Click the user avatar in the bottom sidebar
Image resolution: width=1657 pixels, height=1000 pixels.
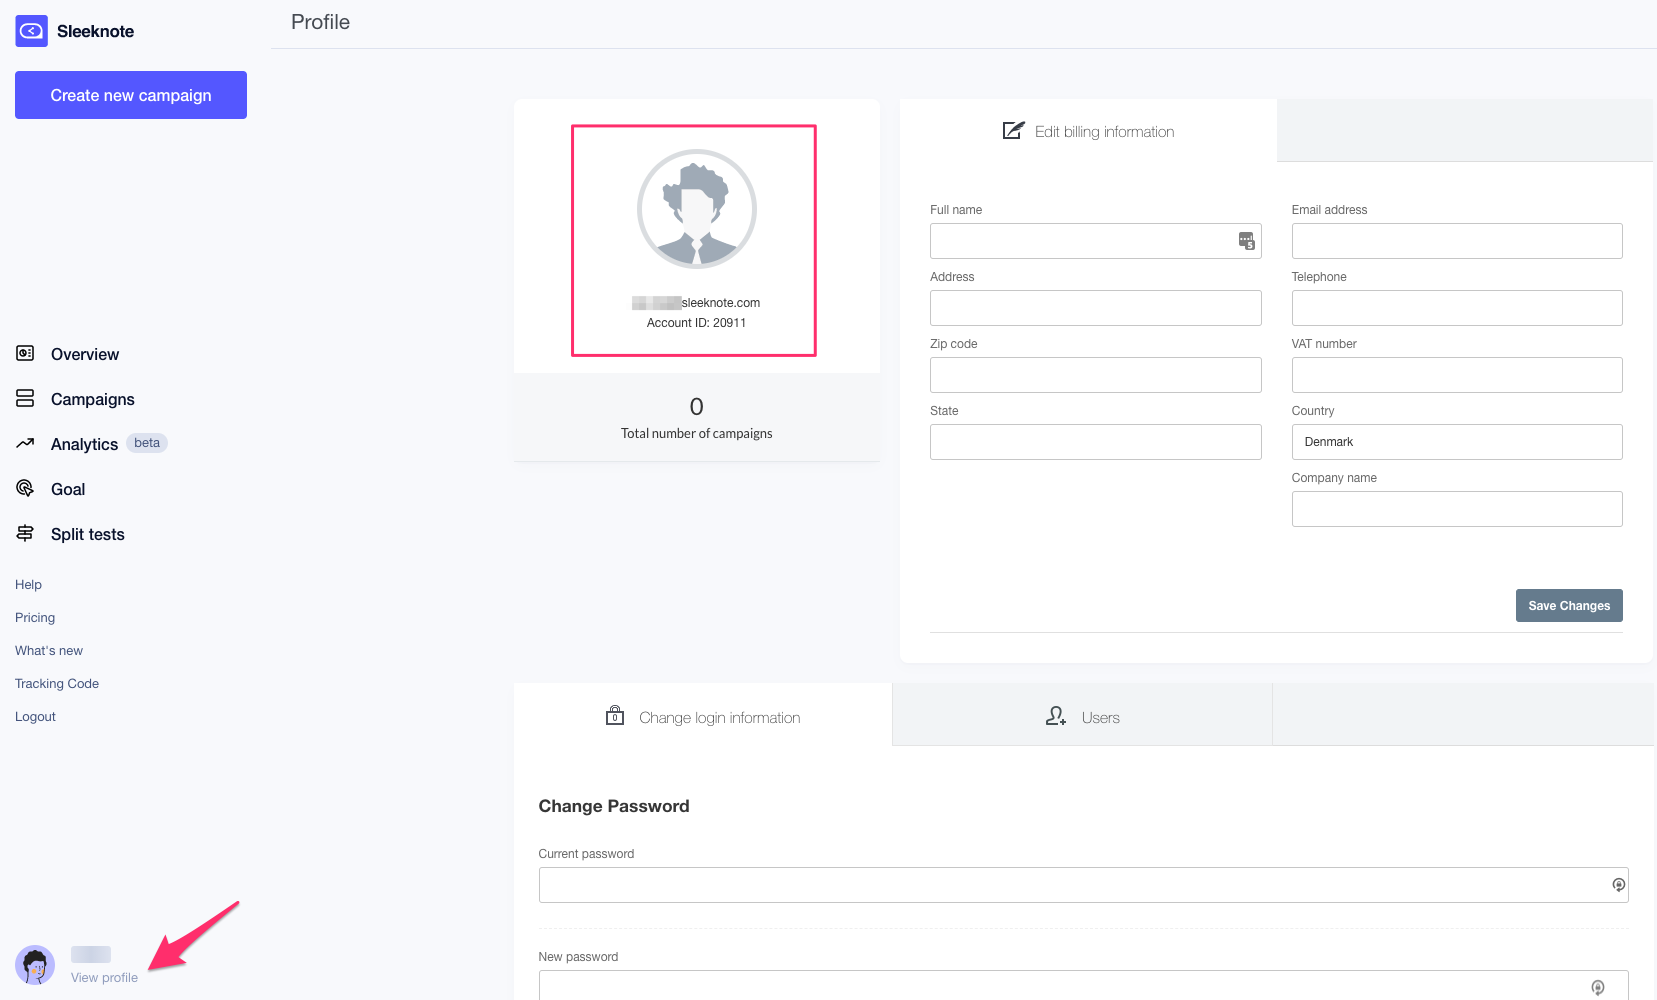click(35, 965)
